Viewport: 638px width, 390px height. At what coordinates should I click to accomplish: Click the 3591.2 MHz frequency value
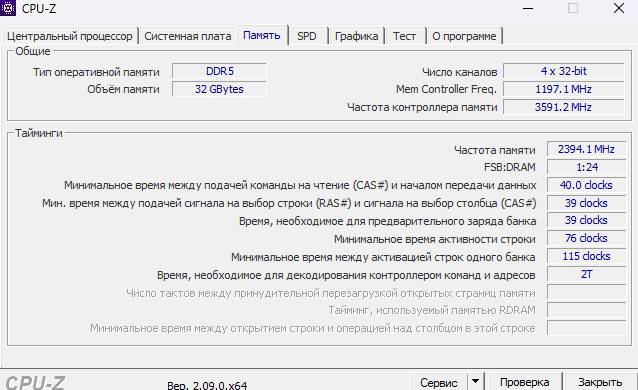[x=564, y=107]
